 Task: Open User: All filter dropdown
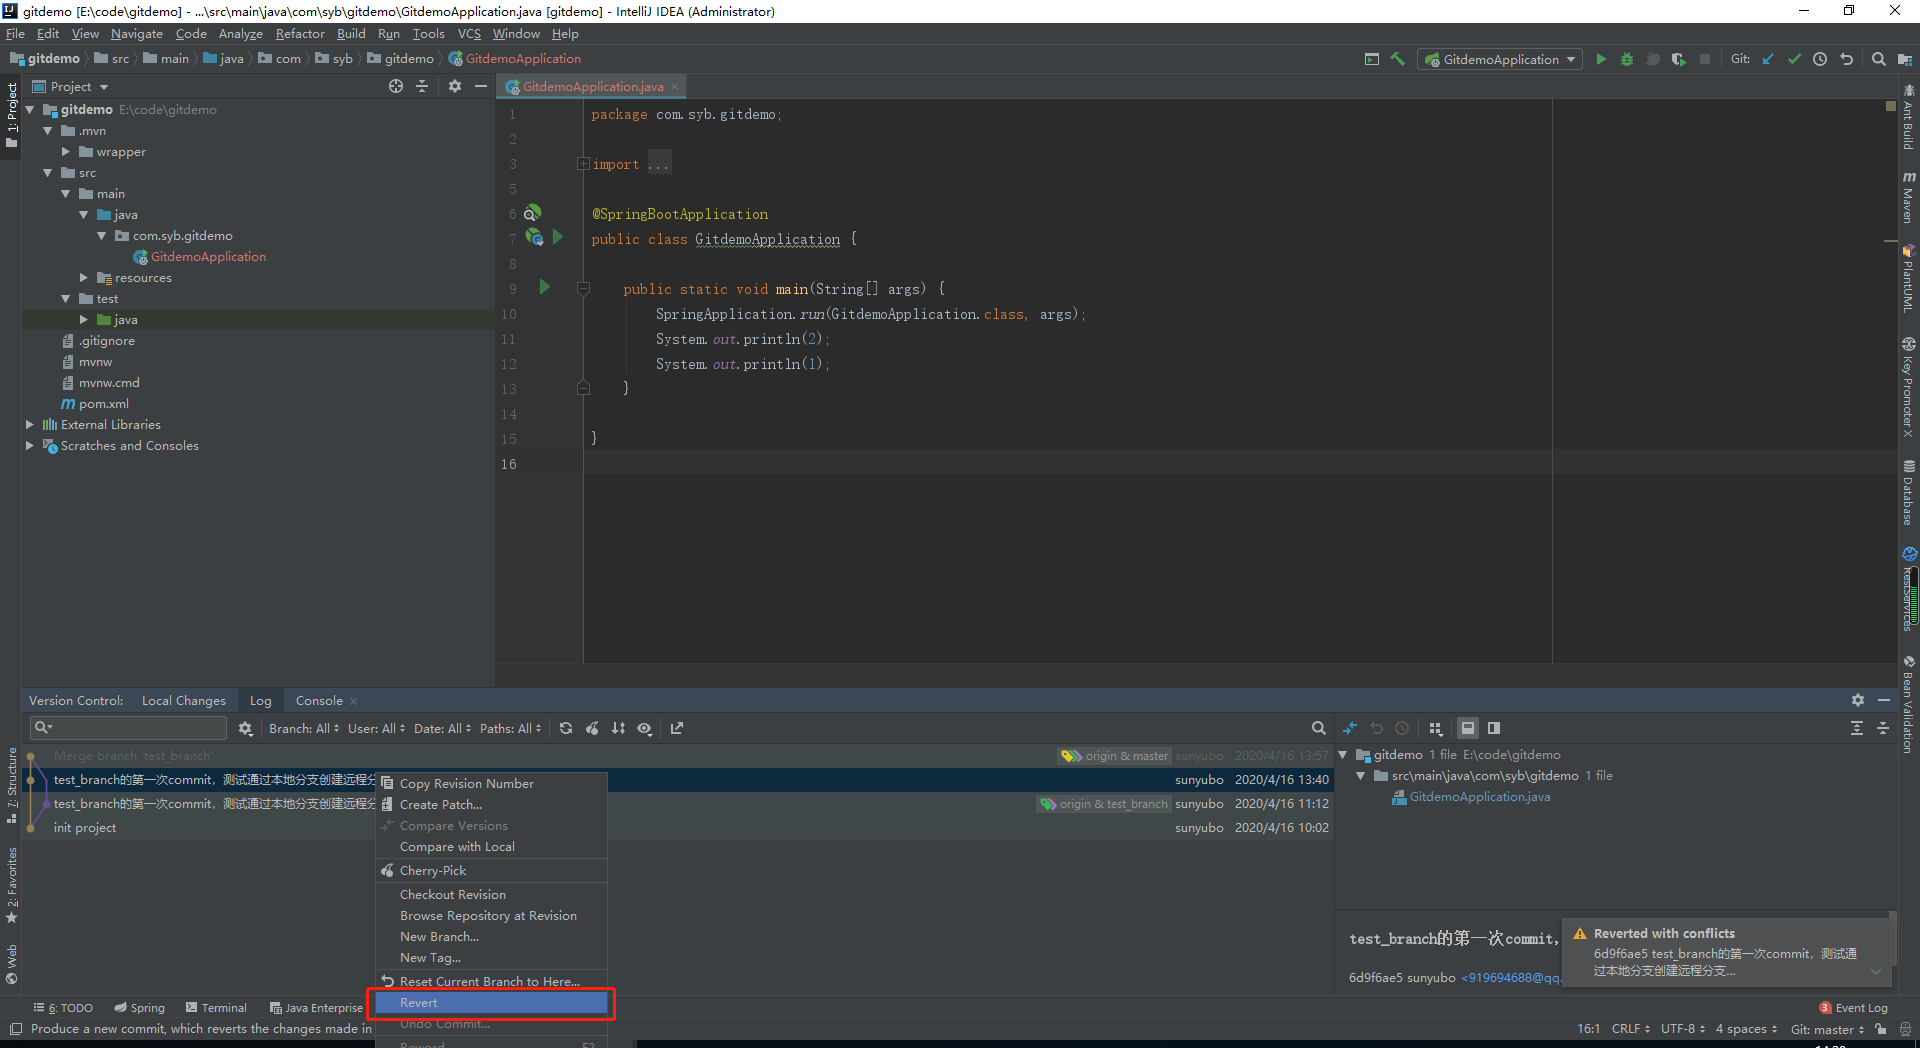(377, 728)
